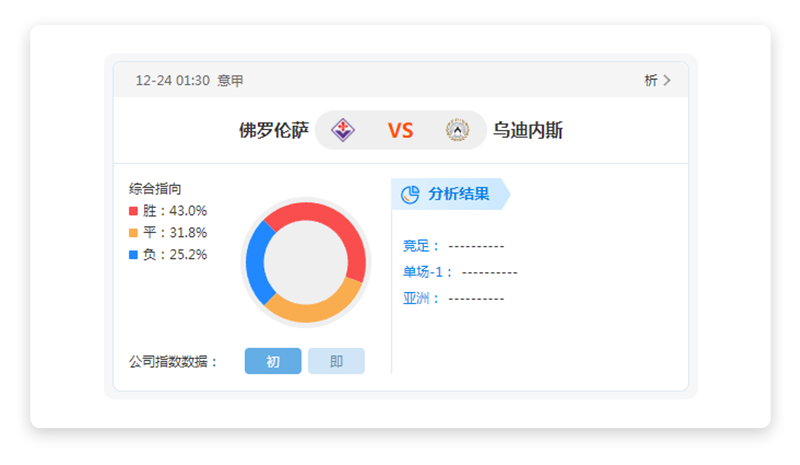Click the orange 平 legend square

pyautogui.click(x=133, y=233)
